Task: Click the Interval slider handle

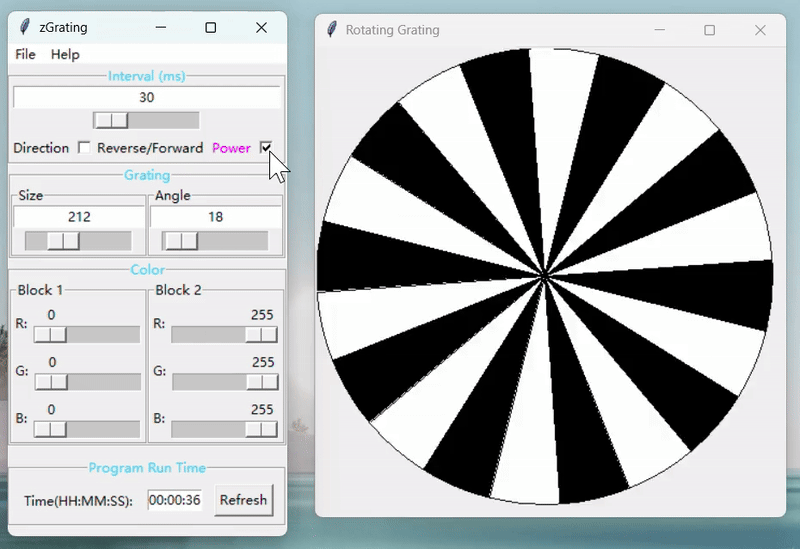Action: (111, 120)
